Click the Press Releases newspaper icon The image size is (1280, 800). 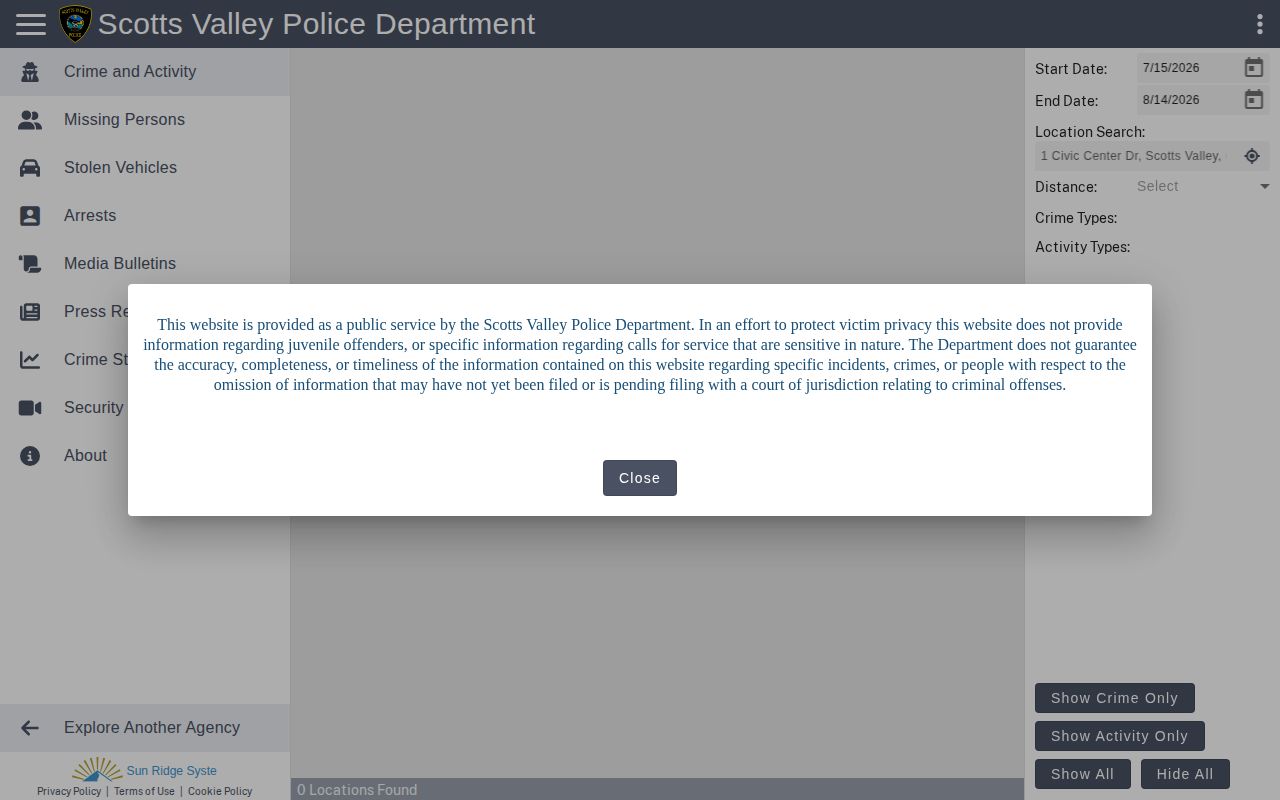[x=30, y=312]
